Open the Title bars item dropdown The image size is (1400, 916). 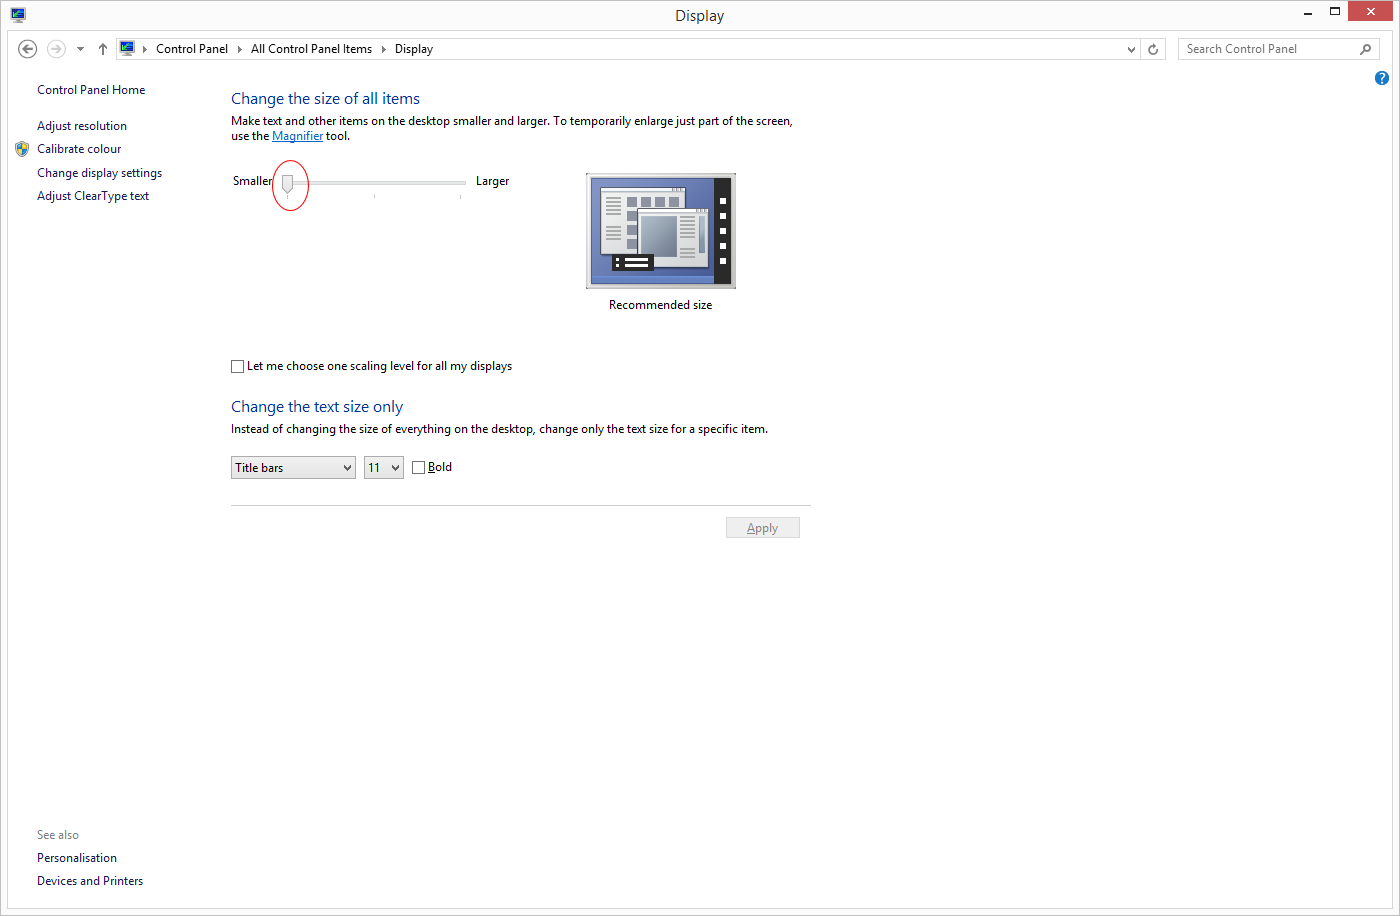293,468
